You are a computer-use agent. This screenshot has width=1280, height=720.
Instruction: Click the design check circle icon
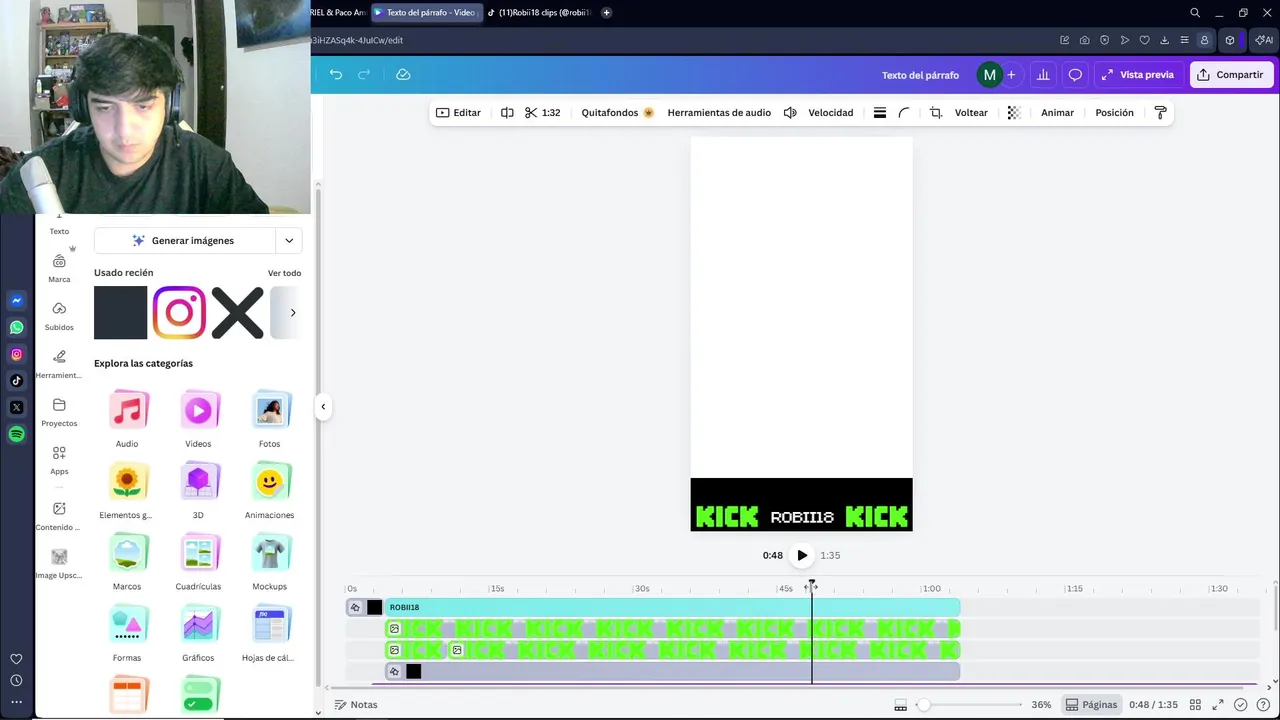click(1241, 705)
